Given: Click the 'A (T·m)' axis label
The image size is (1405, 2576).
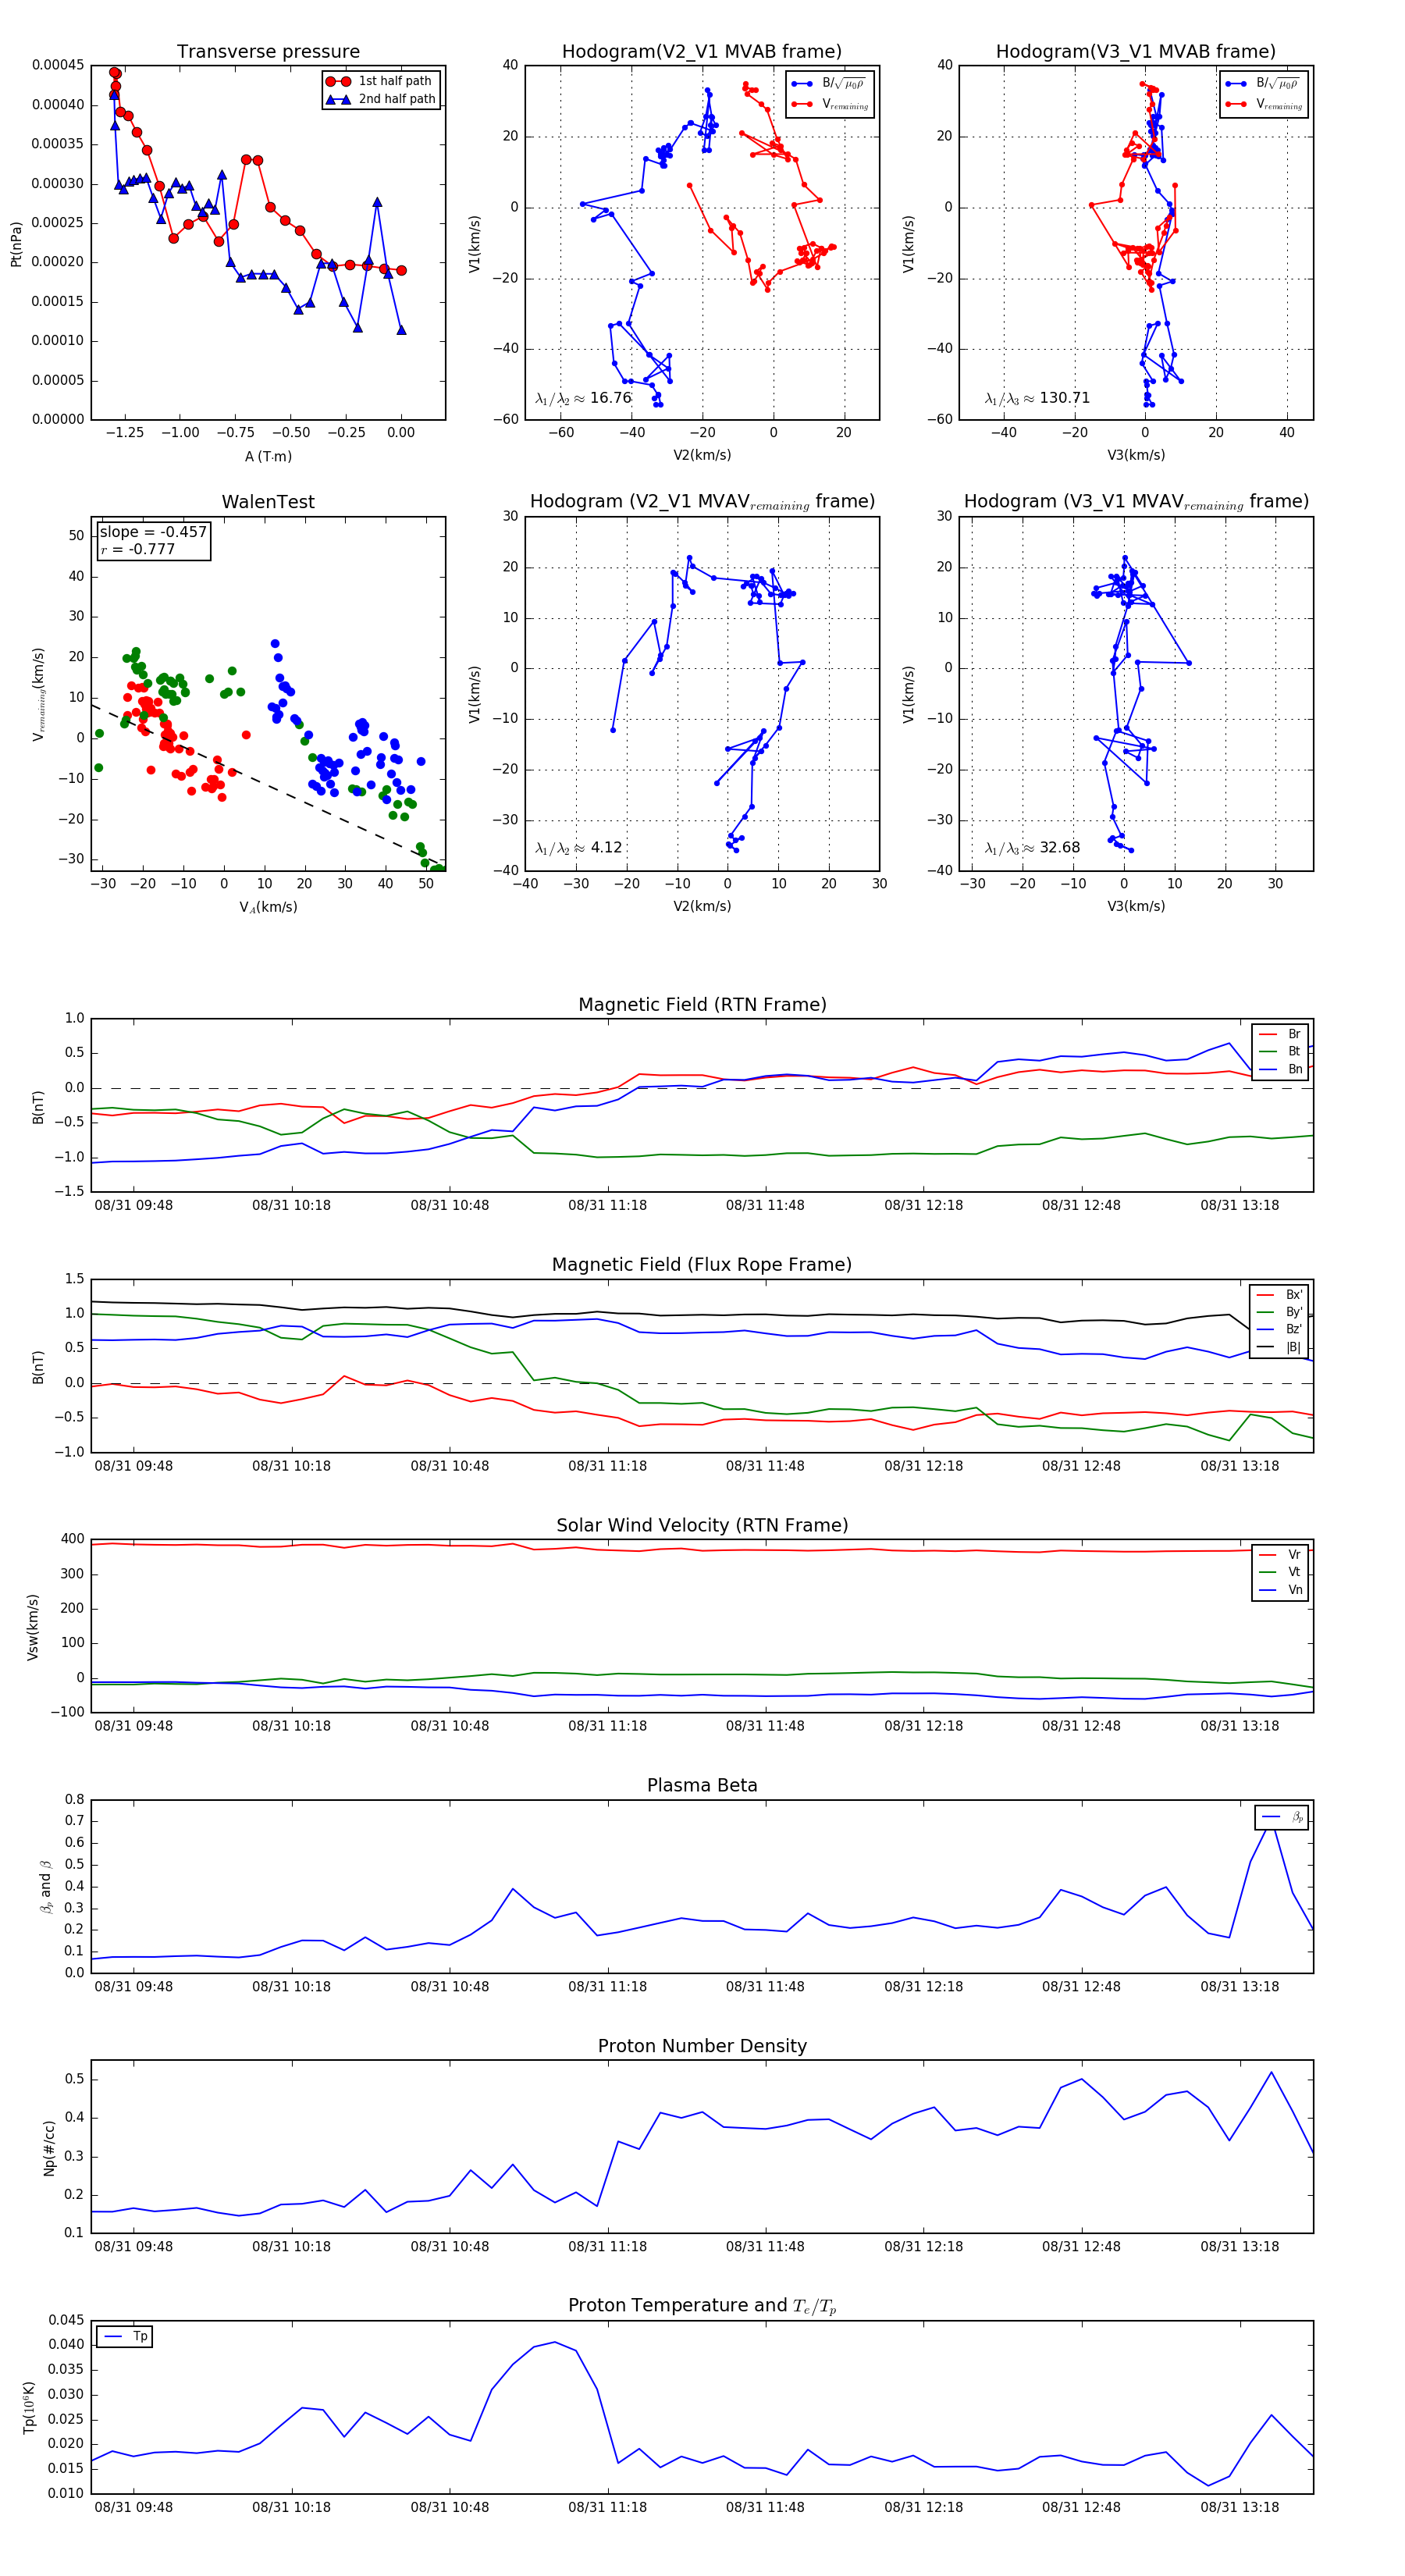Looking at the screenshot, I should 268,457.
